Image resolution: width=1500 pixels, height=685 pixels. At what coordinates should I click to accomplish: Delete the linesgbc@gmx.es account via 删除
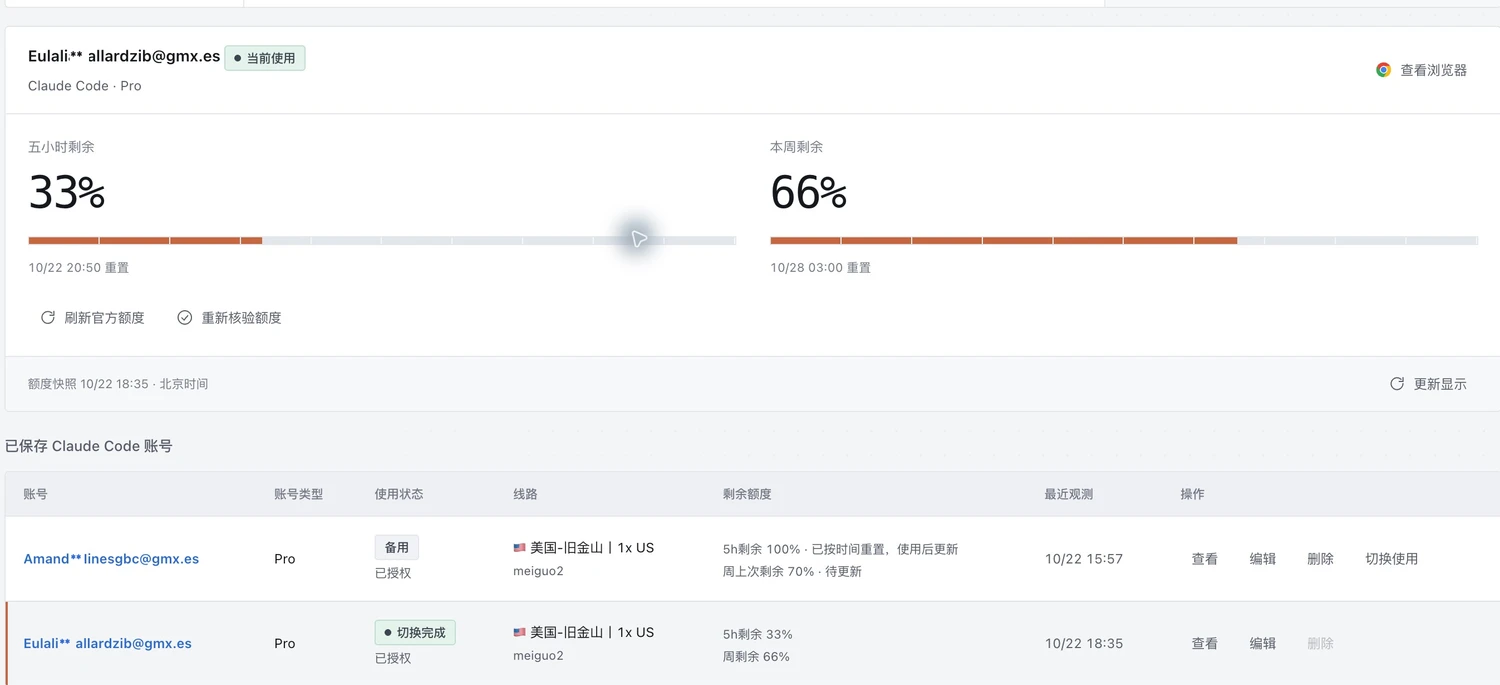(1320, 559)
